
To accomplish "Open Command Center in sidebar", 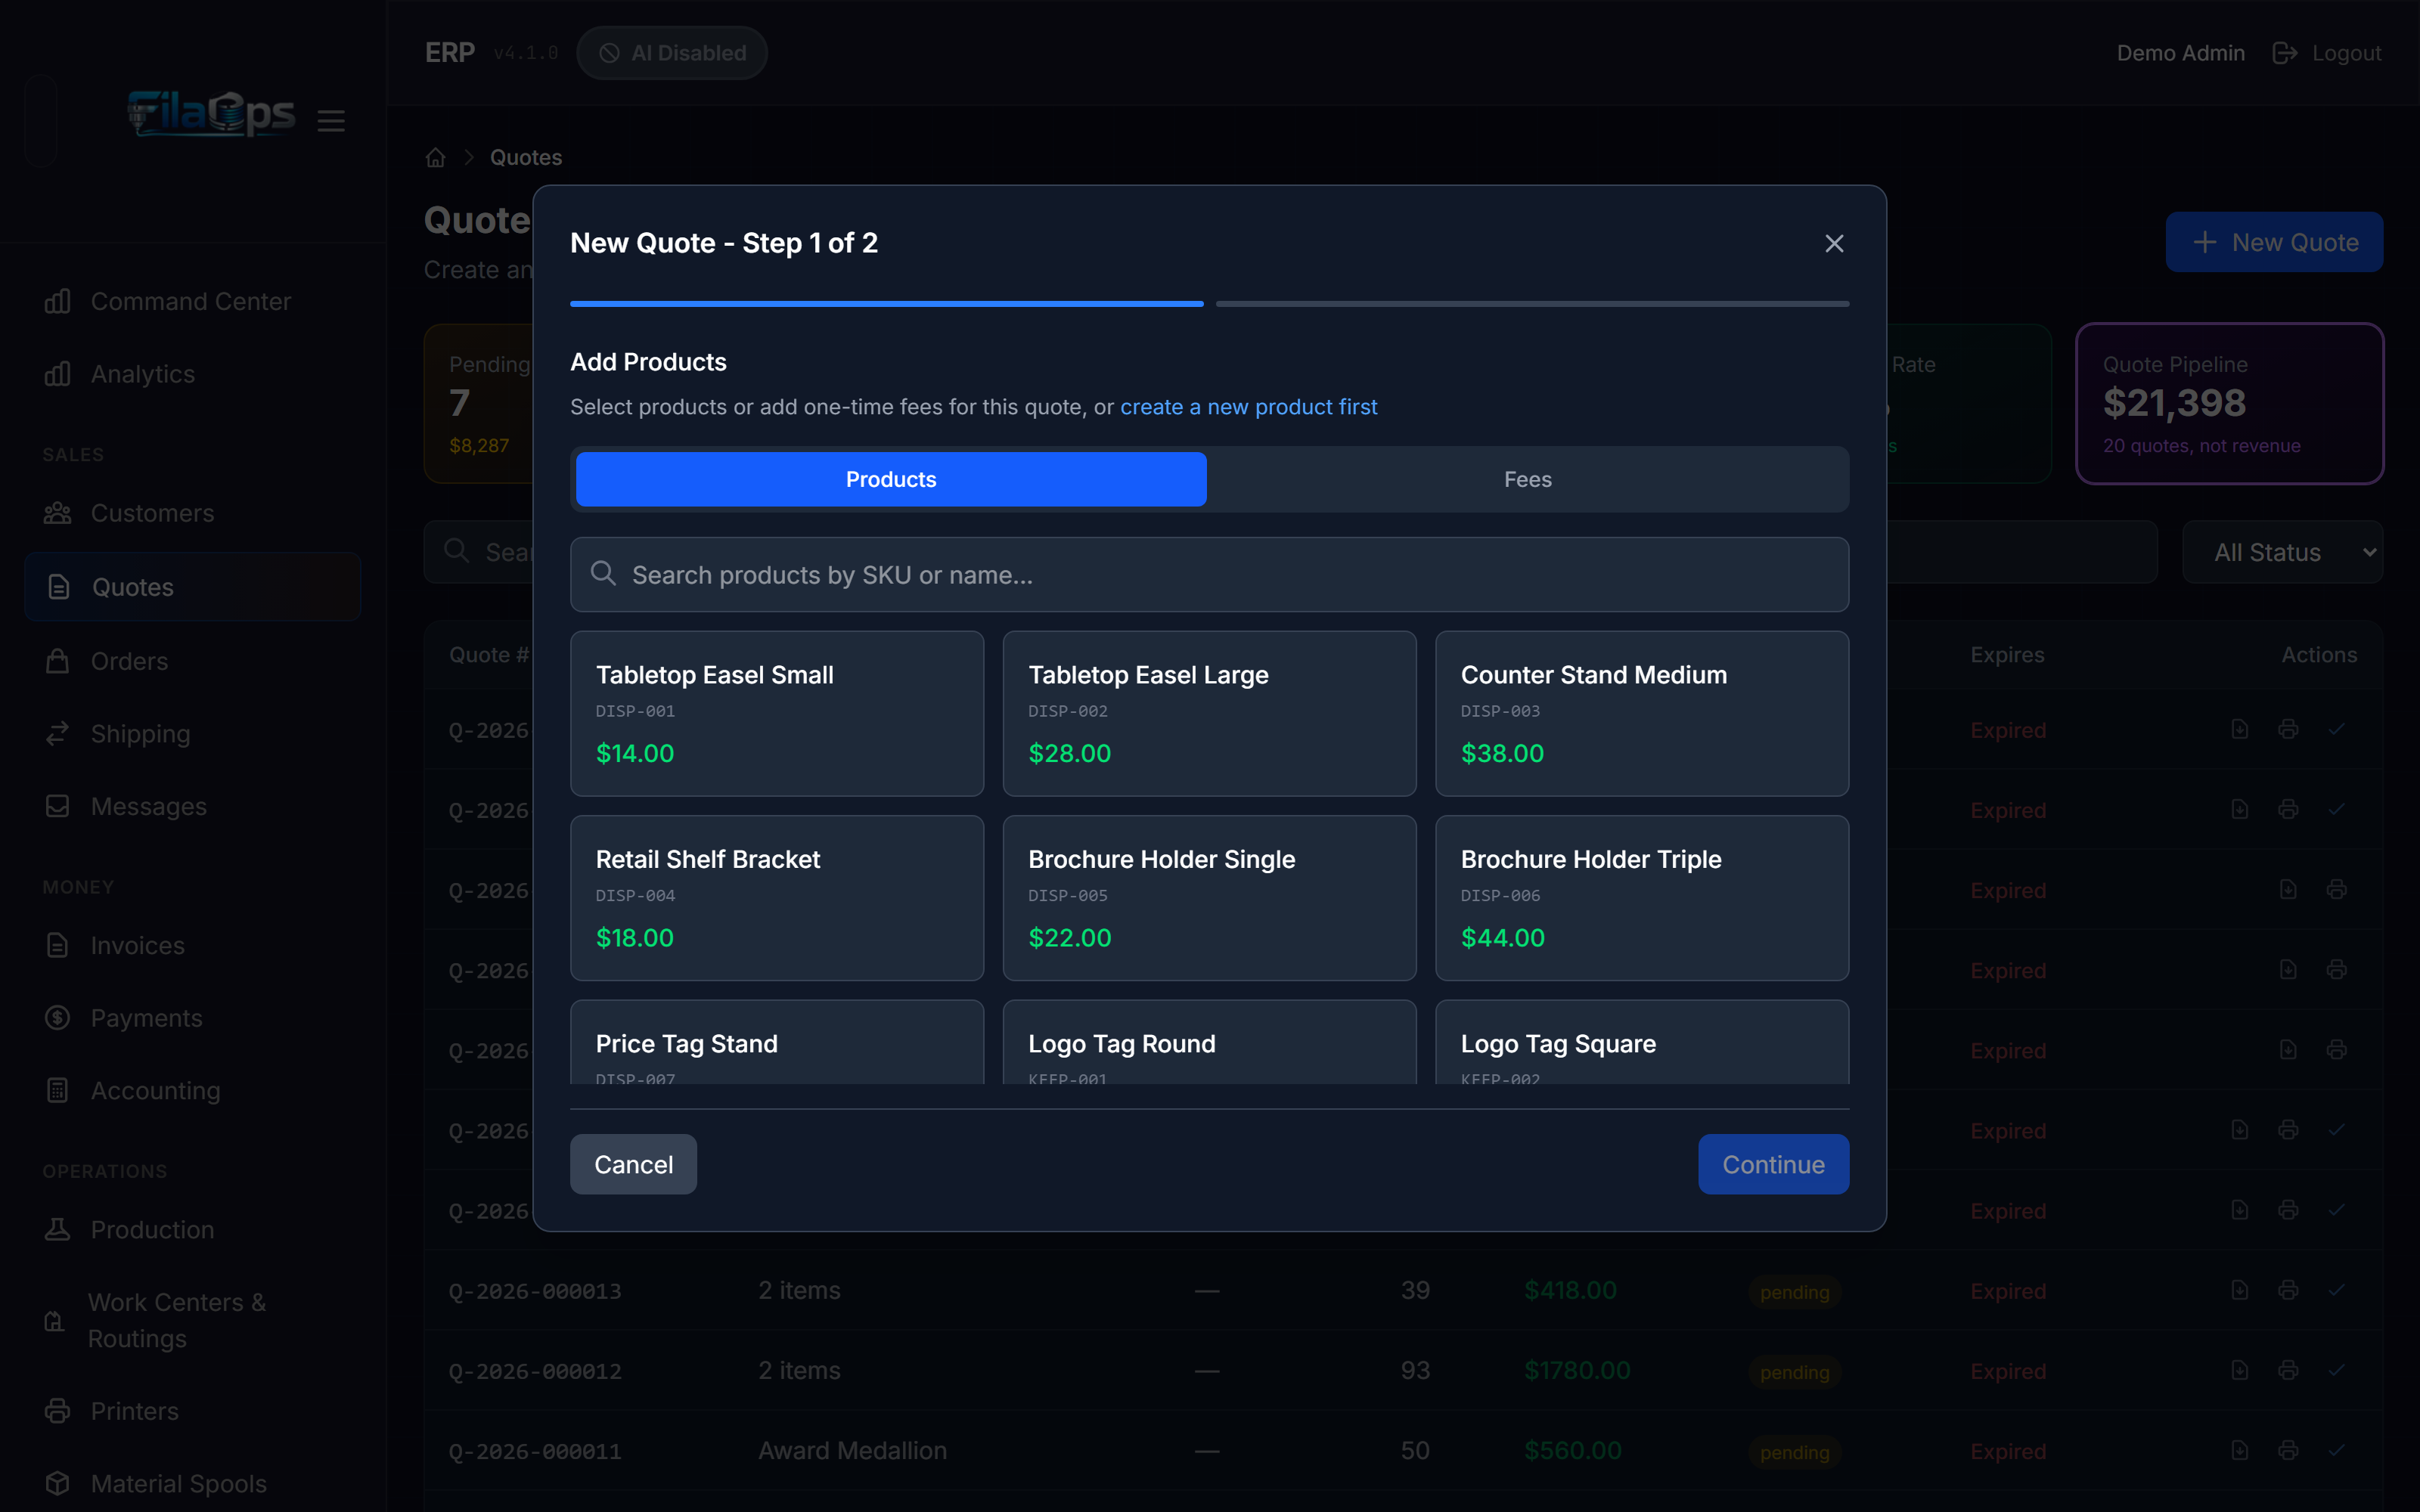I will coord(191,301).
